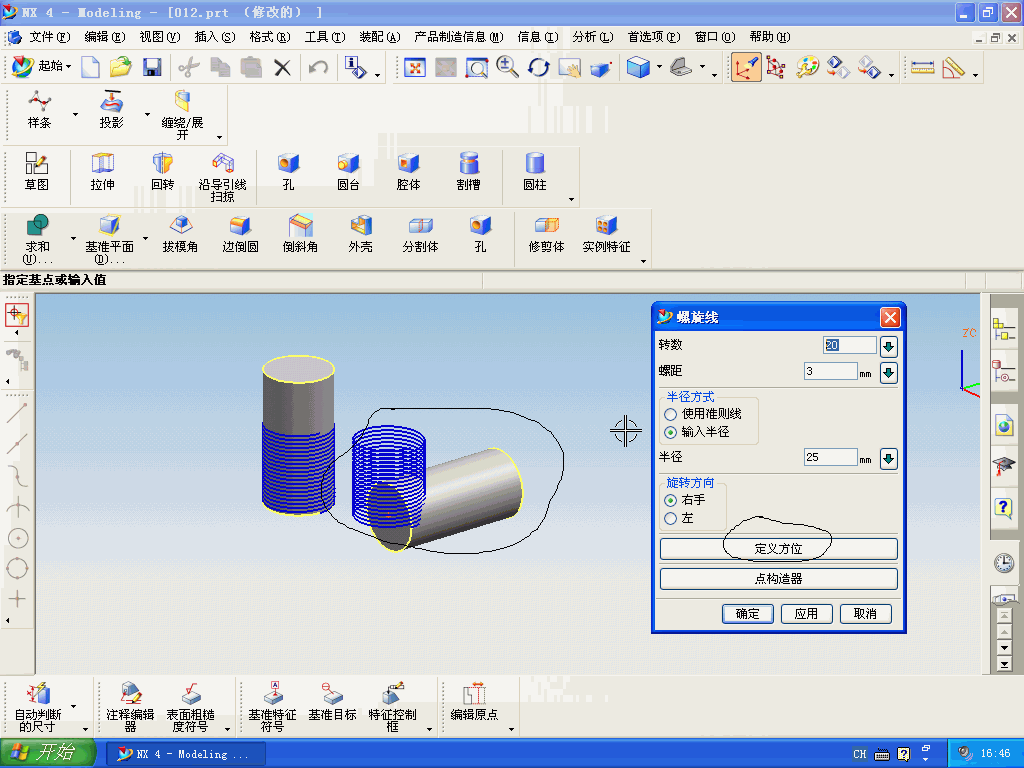
Task: Expand the 求和 dropdown arrow
Action: [x=73, y=238]
